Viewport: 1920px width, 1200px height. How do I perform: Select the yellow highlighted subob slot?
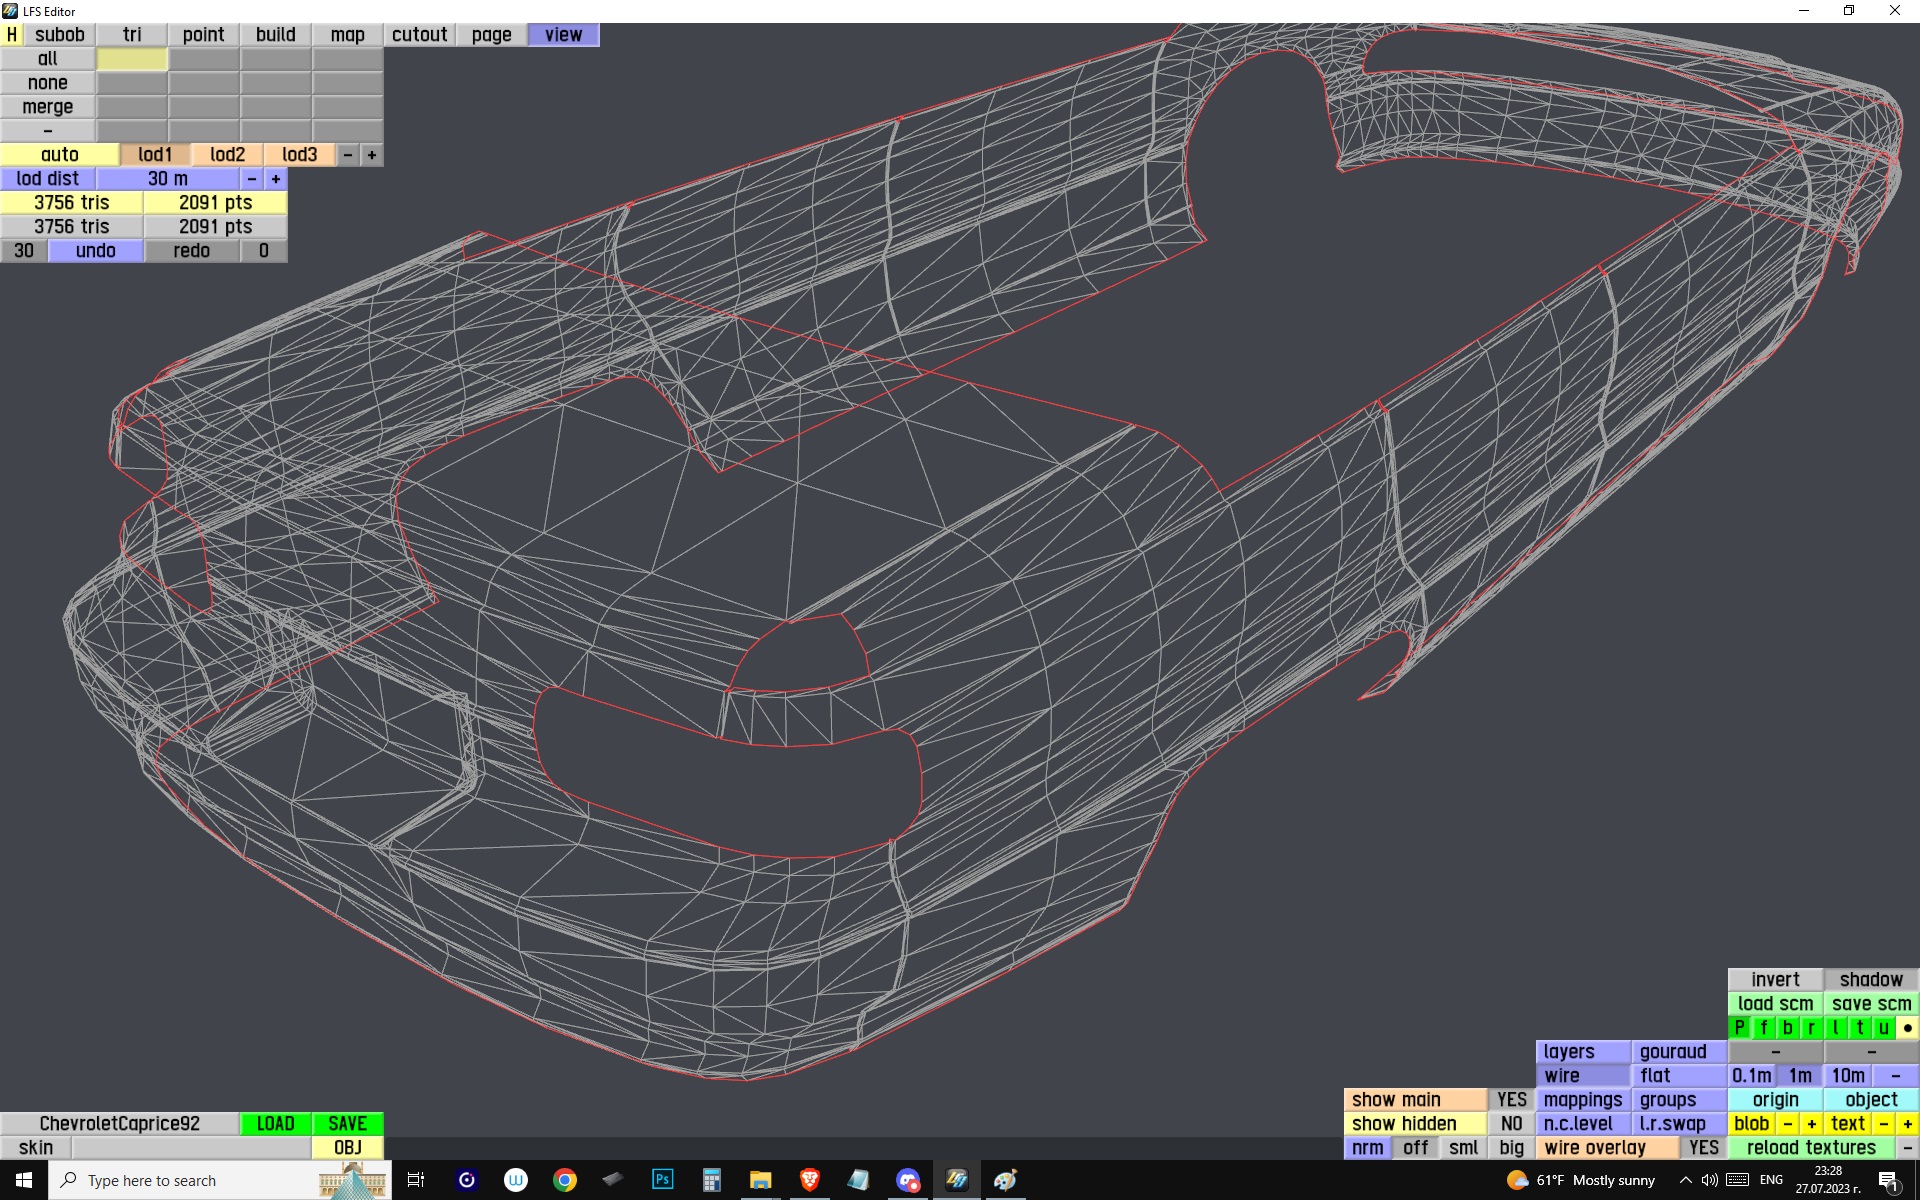coord(132,59)
